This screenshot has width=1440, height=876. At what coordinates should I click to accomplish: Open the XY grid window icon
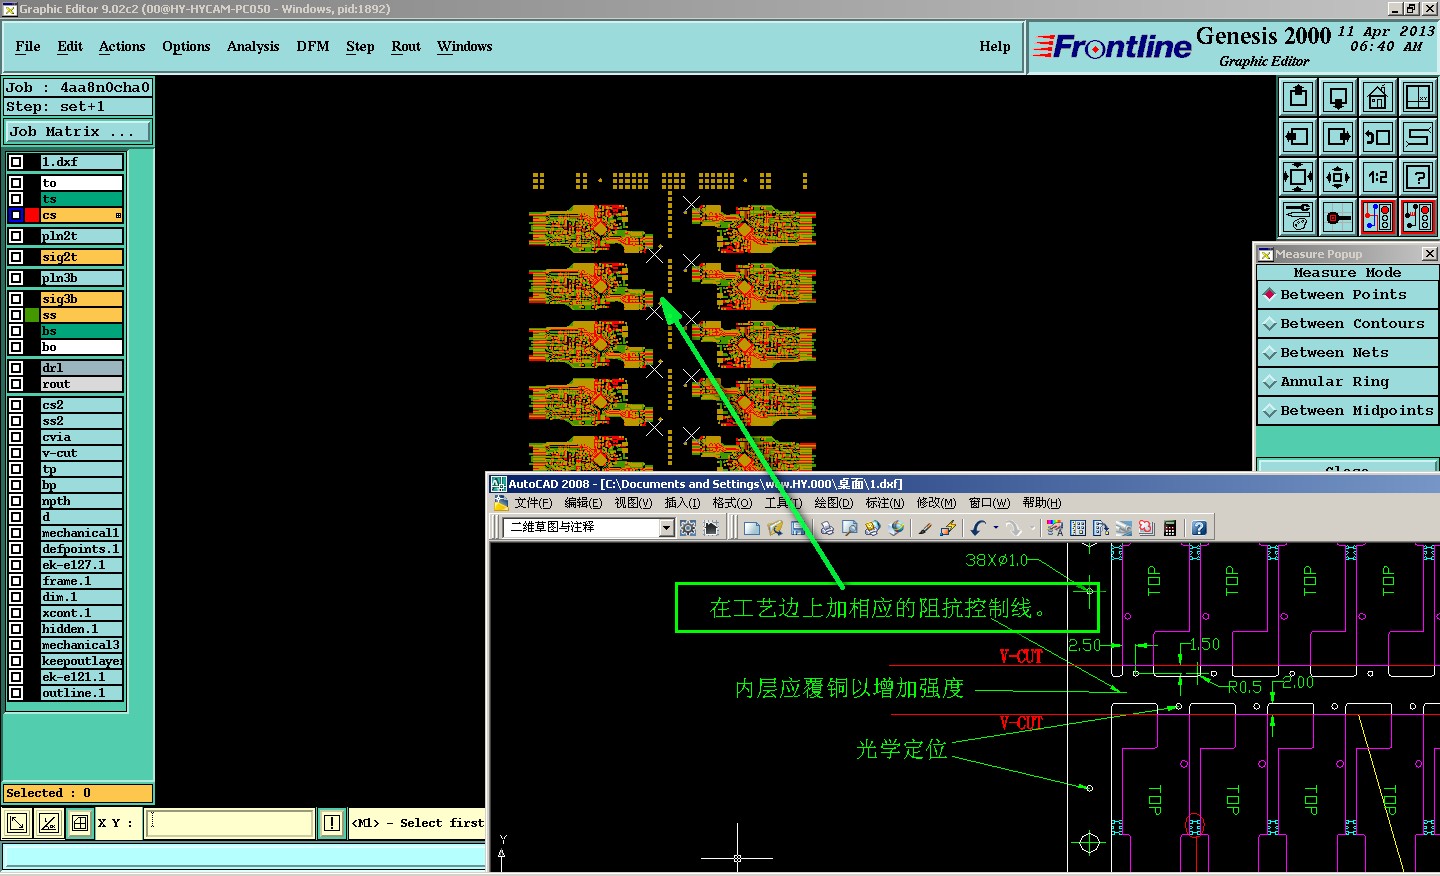[1418, 97]
